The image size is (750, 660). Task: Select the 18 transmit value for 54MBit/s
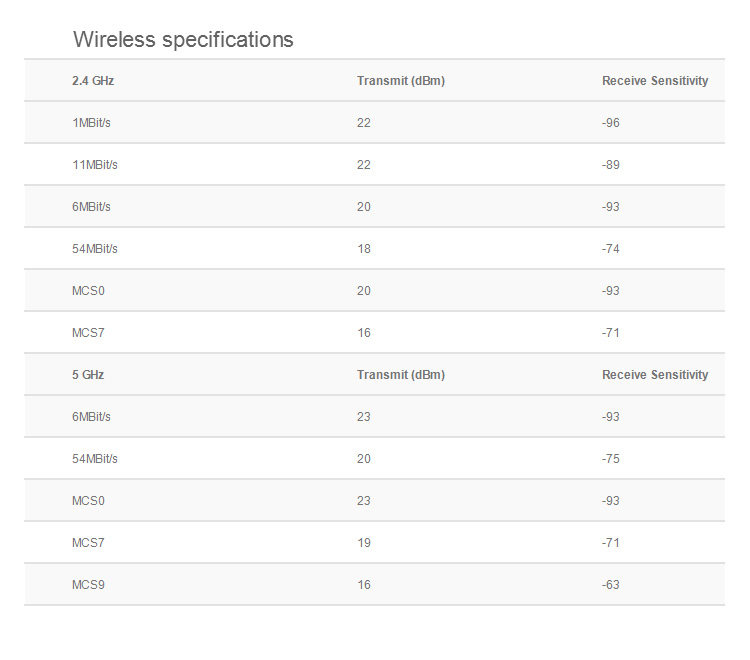(x=364, y=249)
